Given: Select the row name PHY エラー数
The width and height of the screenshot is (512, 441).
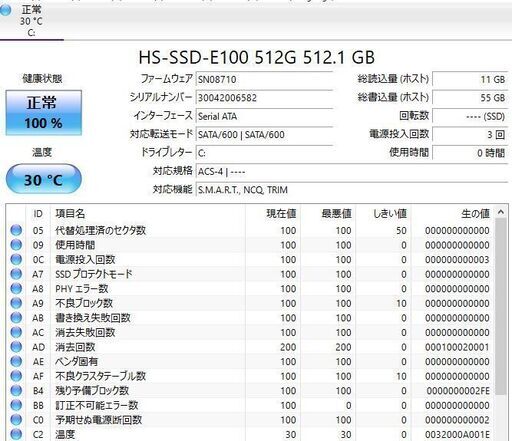Looking at the screenshot, I should click(82, 289).
